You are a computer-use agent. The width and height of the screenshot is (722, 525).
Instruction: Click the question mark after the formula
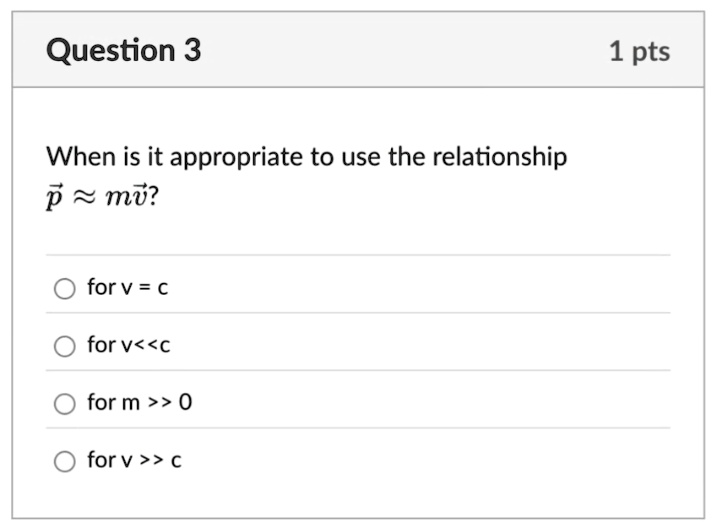point(153,197)
